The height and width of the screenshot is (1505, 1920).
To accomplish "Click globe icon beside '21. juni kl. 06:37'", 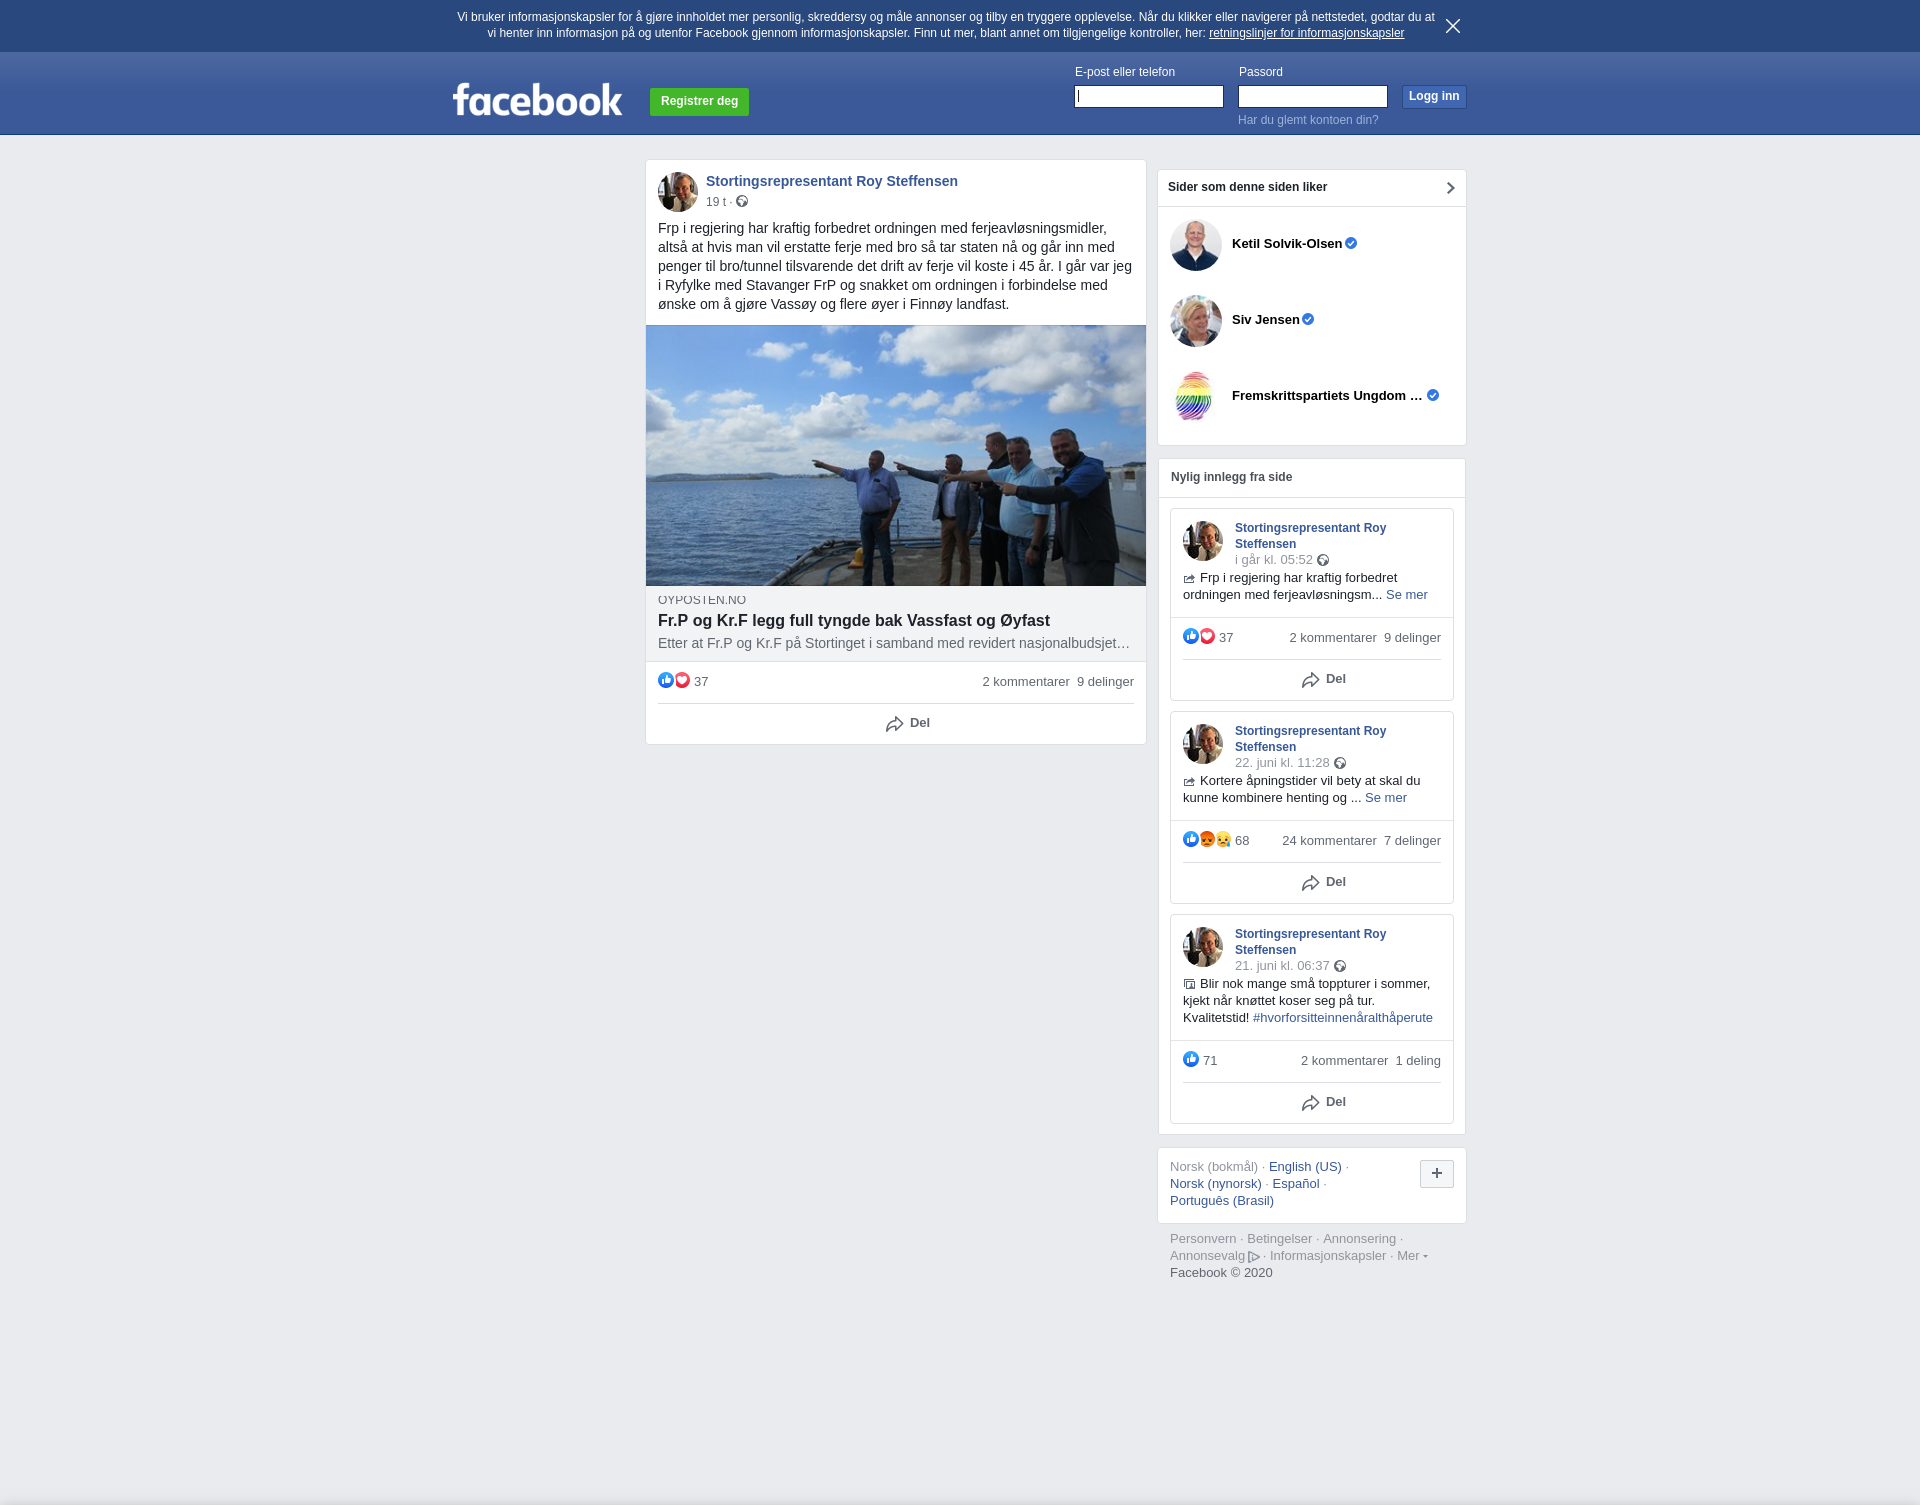I will point(1340,966).
